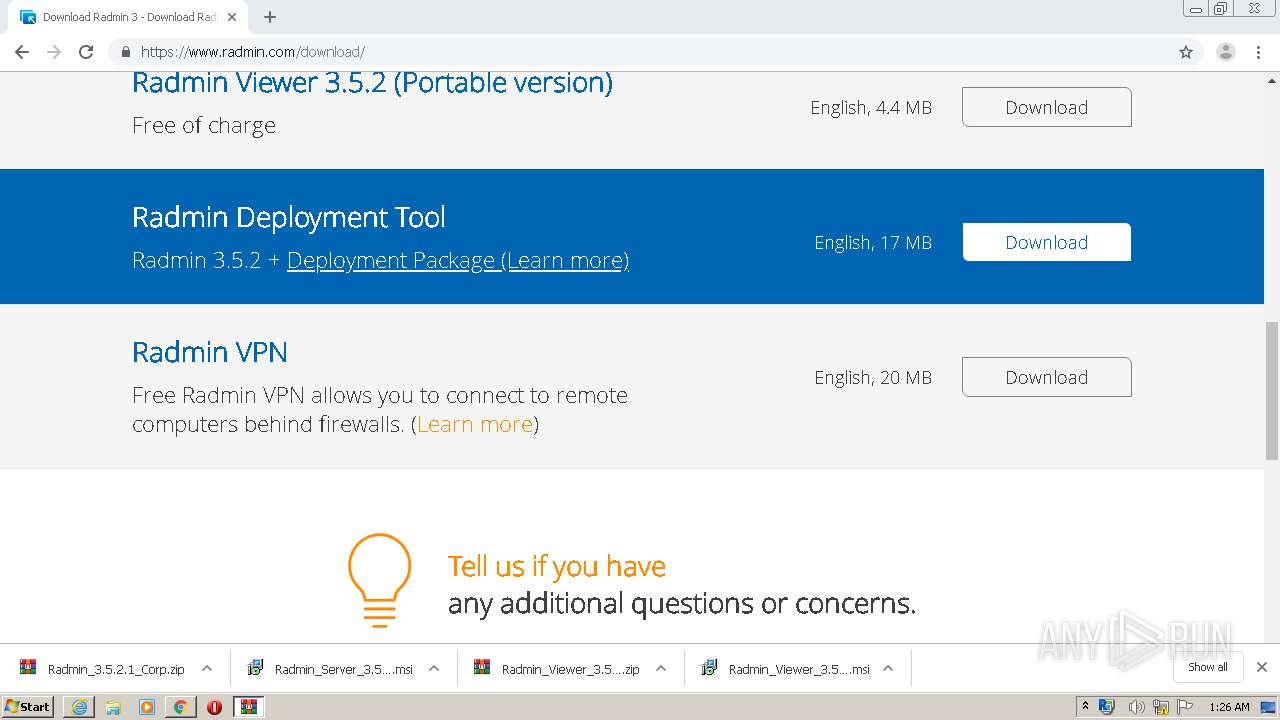The height and width of the screenshot is (720, 1280).
Task: Click the "Free of charge" text
Action: [204, 126]
